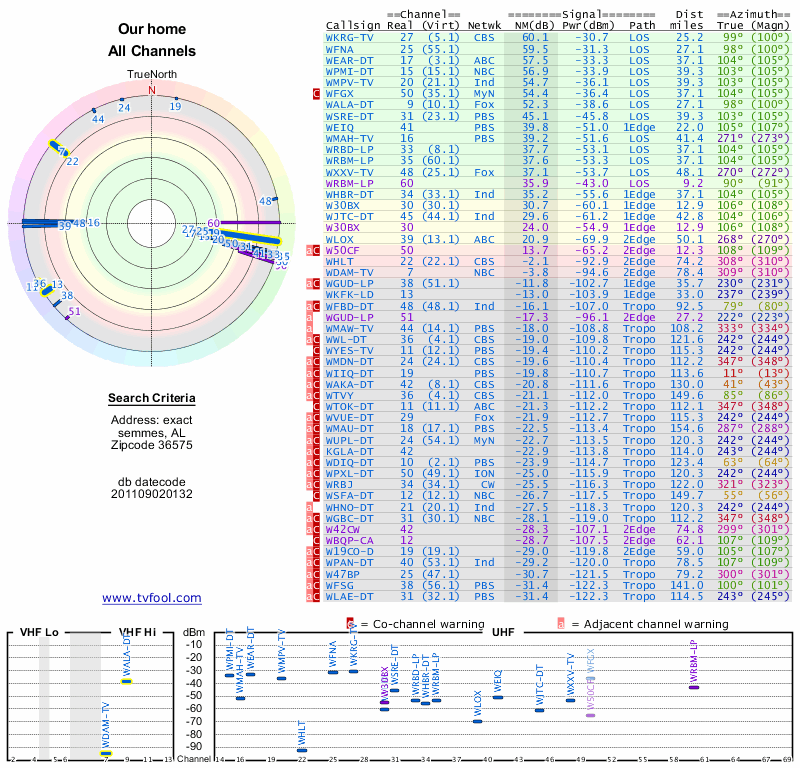Click the TrueNorth label above the radar
The height and width of the screenshot is (768, 800).
point(152,75)
